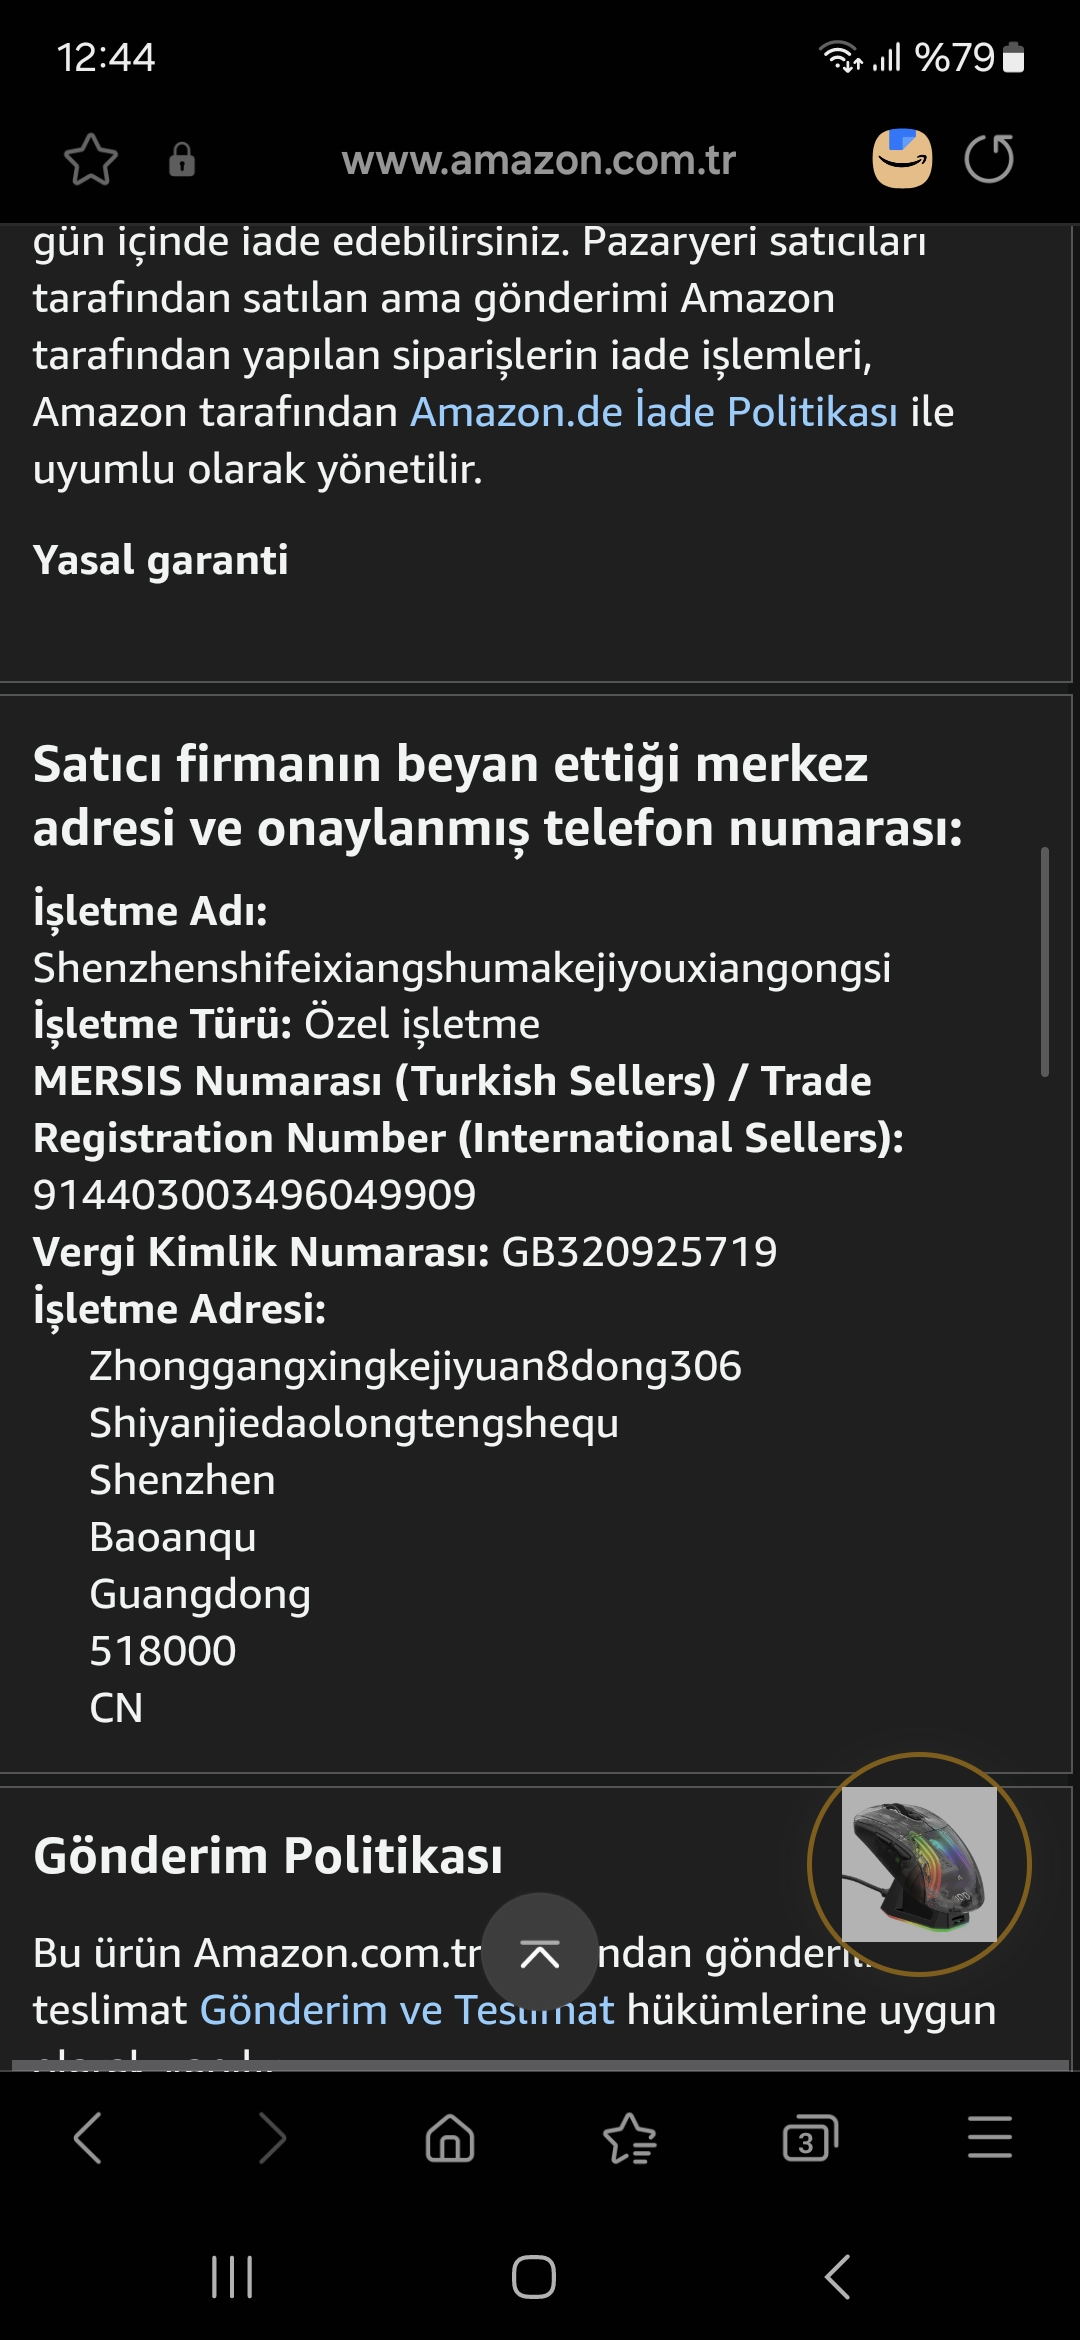Tap the www.amazon.com.tr address field
Screen dimensions: 1080x2340
[538, 160]
